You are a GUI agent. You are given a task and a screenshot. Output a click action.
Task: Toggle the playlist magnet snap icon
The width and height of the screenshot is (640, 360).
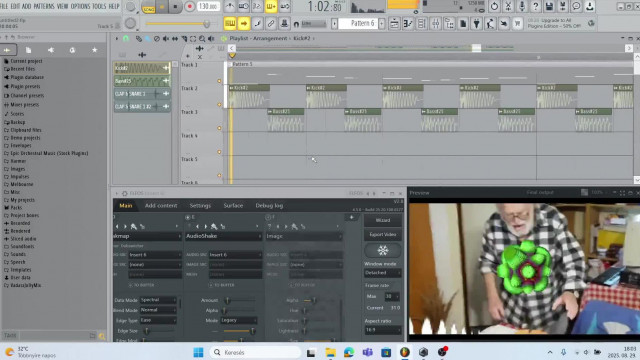126,38
